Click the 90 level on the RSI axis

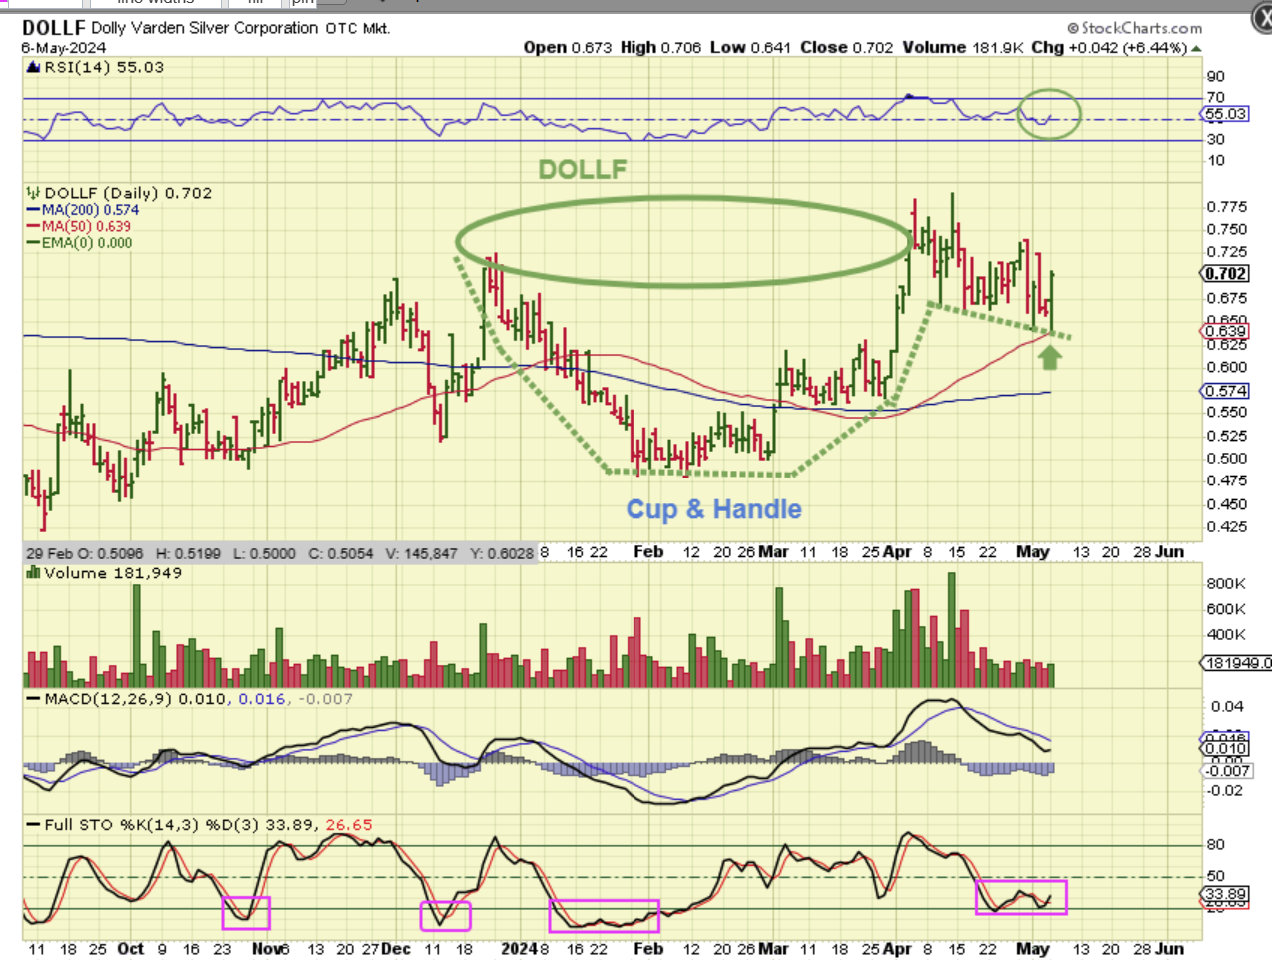pyautogui.click(x=1216, y=77)
